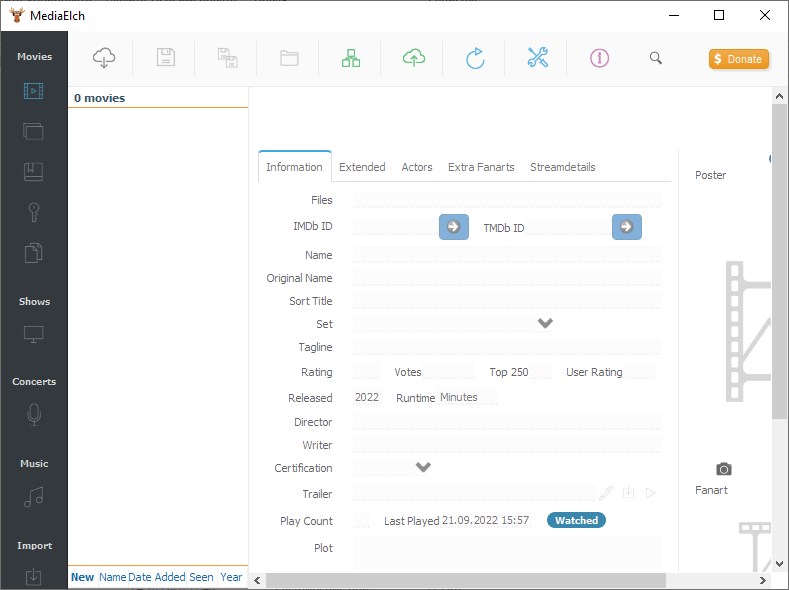Click the scroll left arrow
789x590 pixels.
tap(257, 580)
